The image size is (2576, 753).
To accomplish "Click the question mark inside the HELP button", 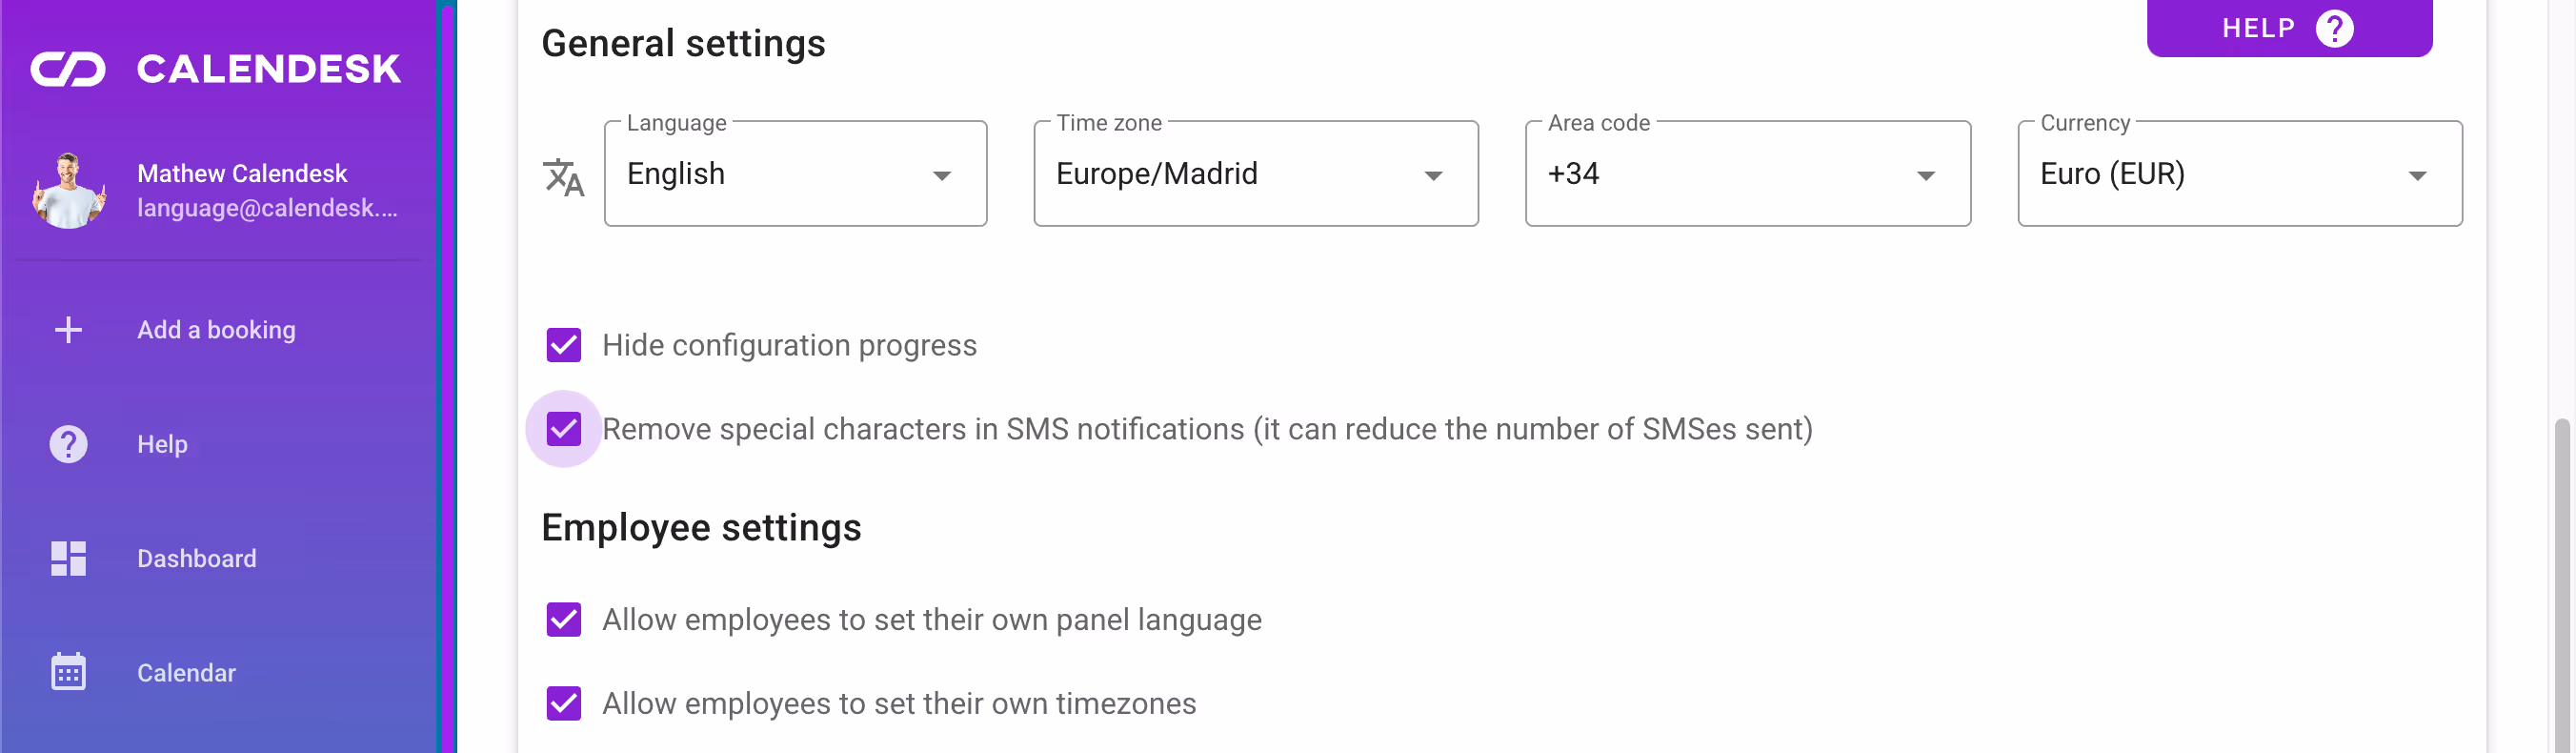I will coord(2335,29).
